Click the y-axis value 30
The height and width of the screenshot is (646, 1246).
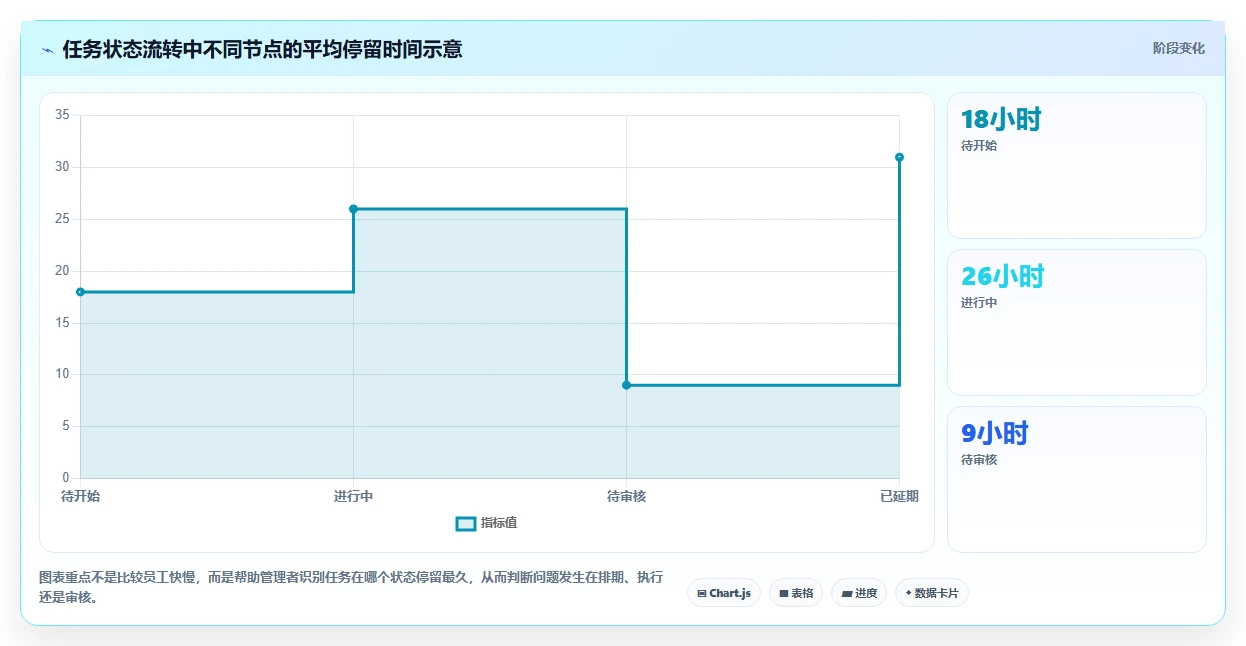point(62,167)
